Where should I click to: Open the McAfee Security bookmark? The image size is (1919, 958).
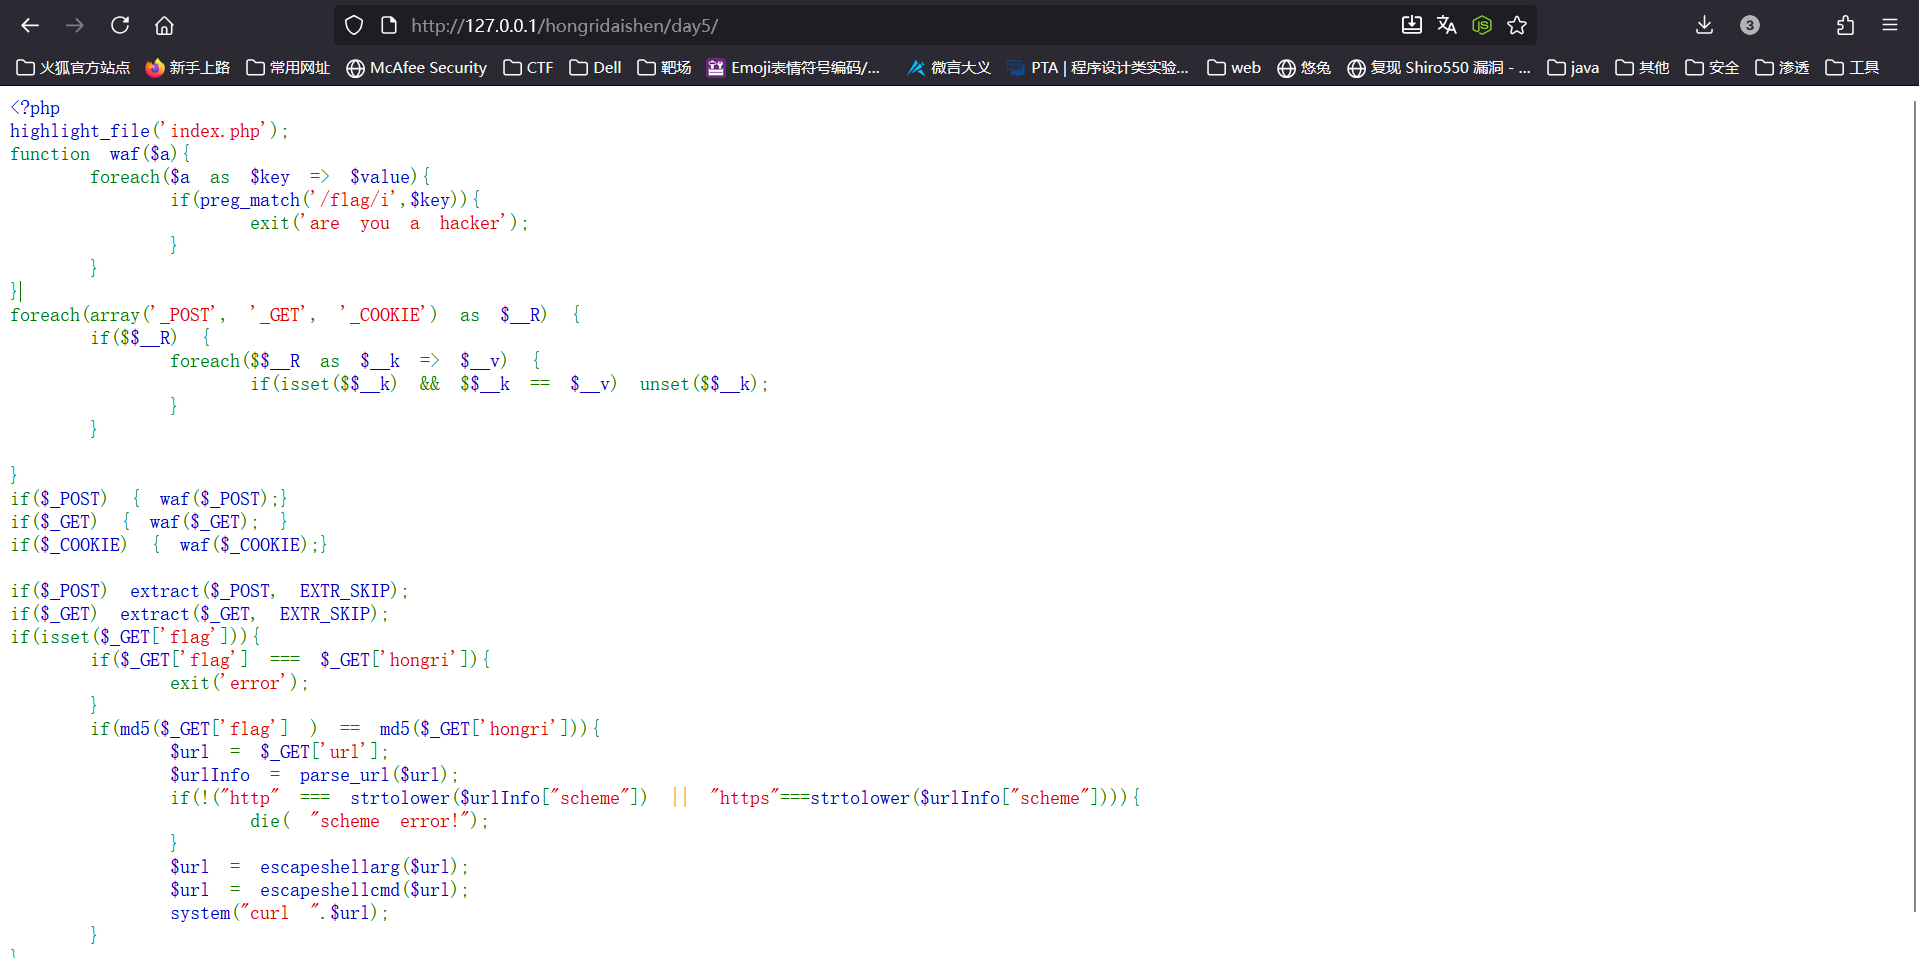point(416,67)
